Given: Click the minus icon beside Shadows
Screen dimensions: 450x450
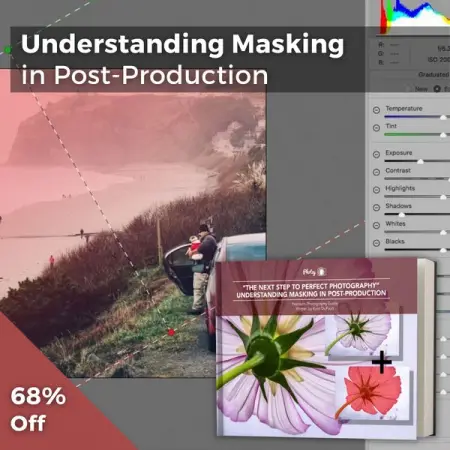Looking at the screenshot, I should (x=376, y=207).
